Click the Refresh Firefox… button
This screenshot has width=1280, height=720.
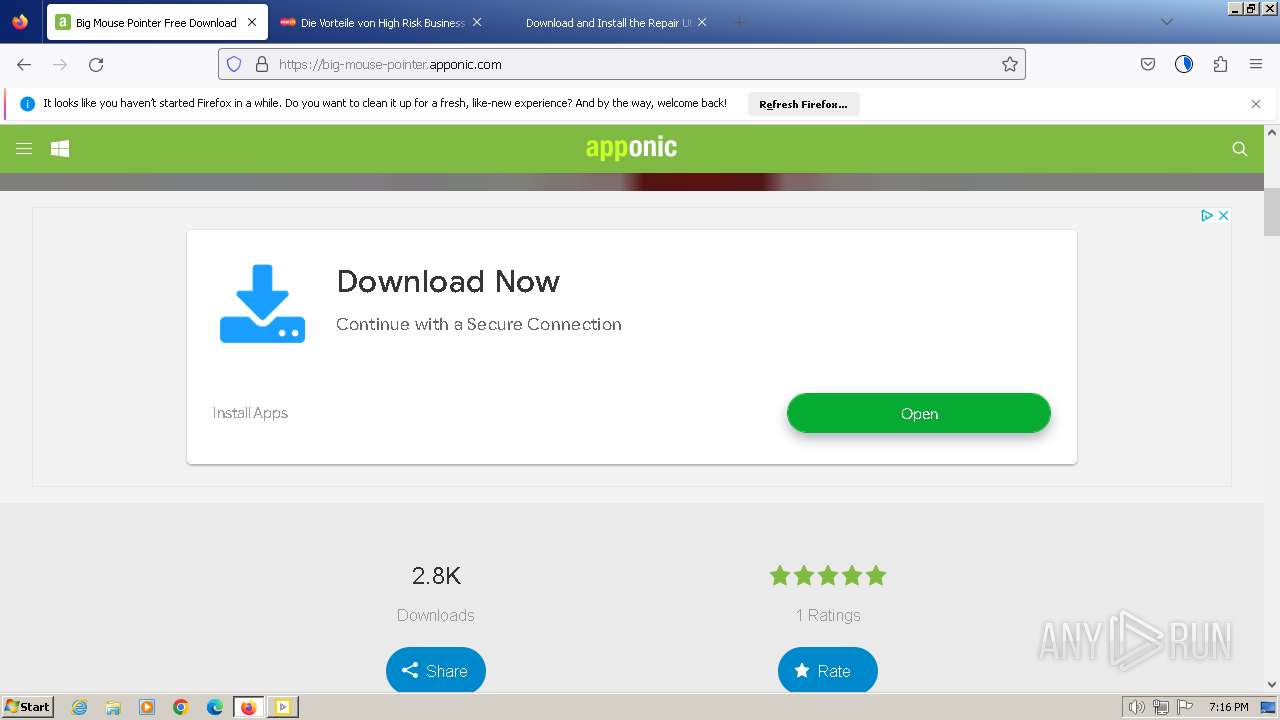click(803, 104)
